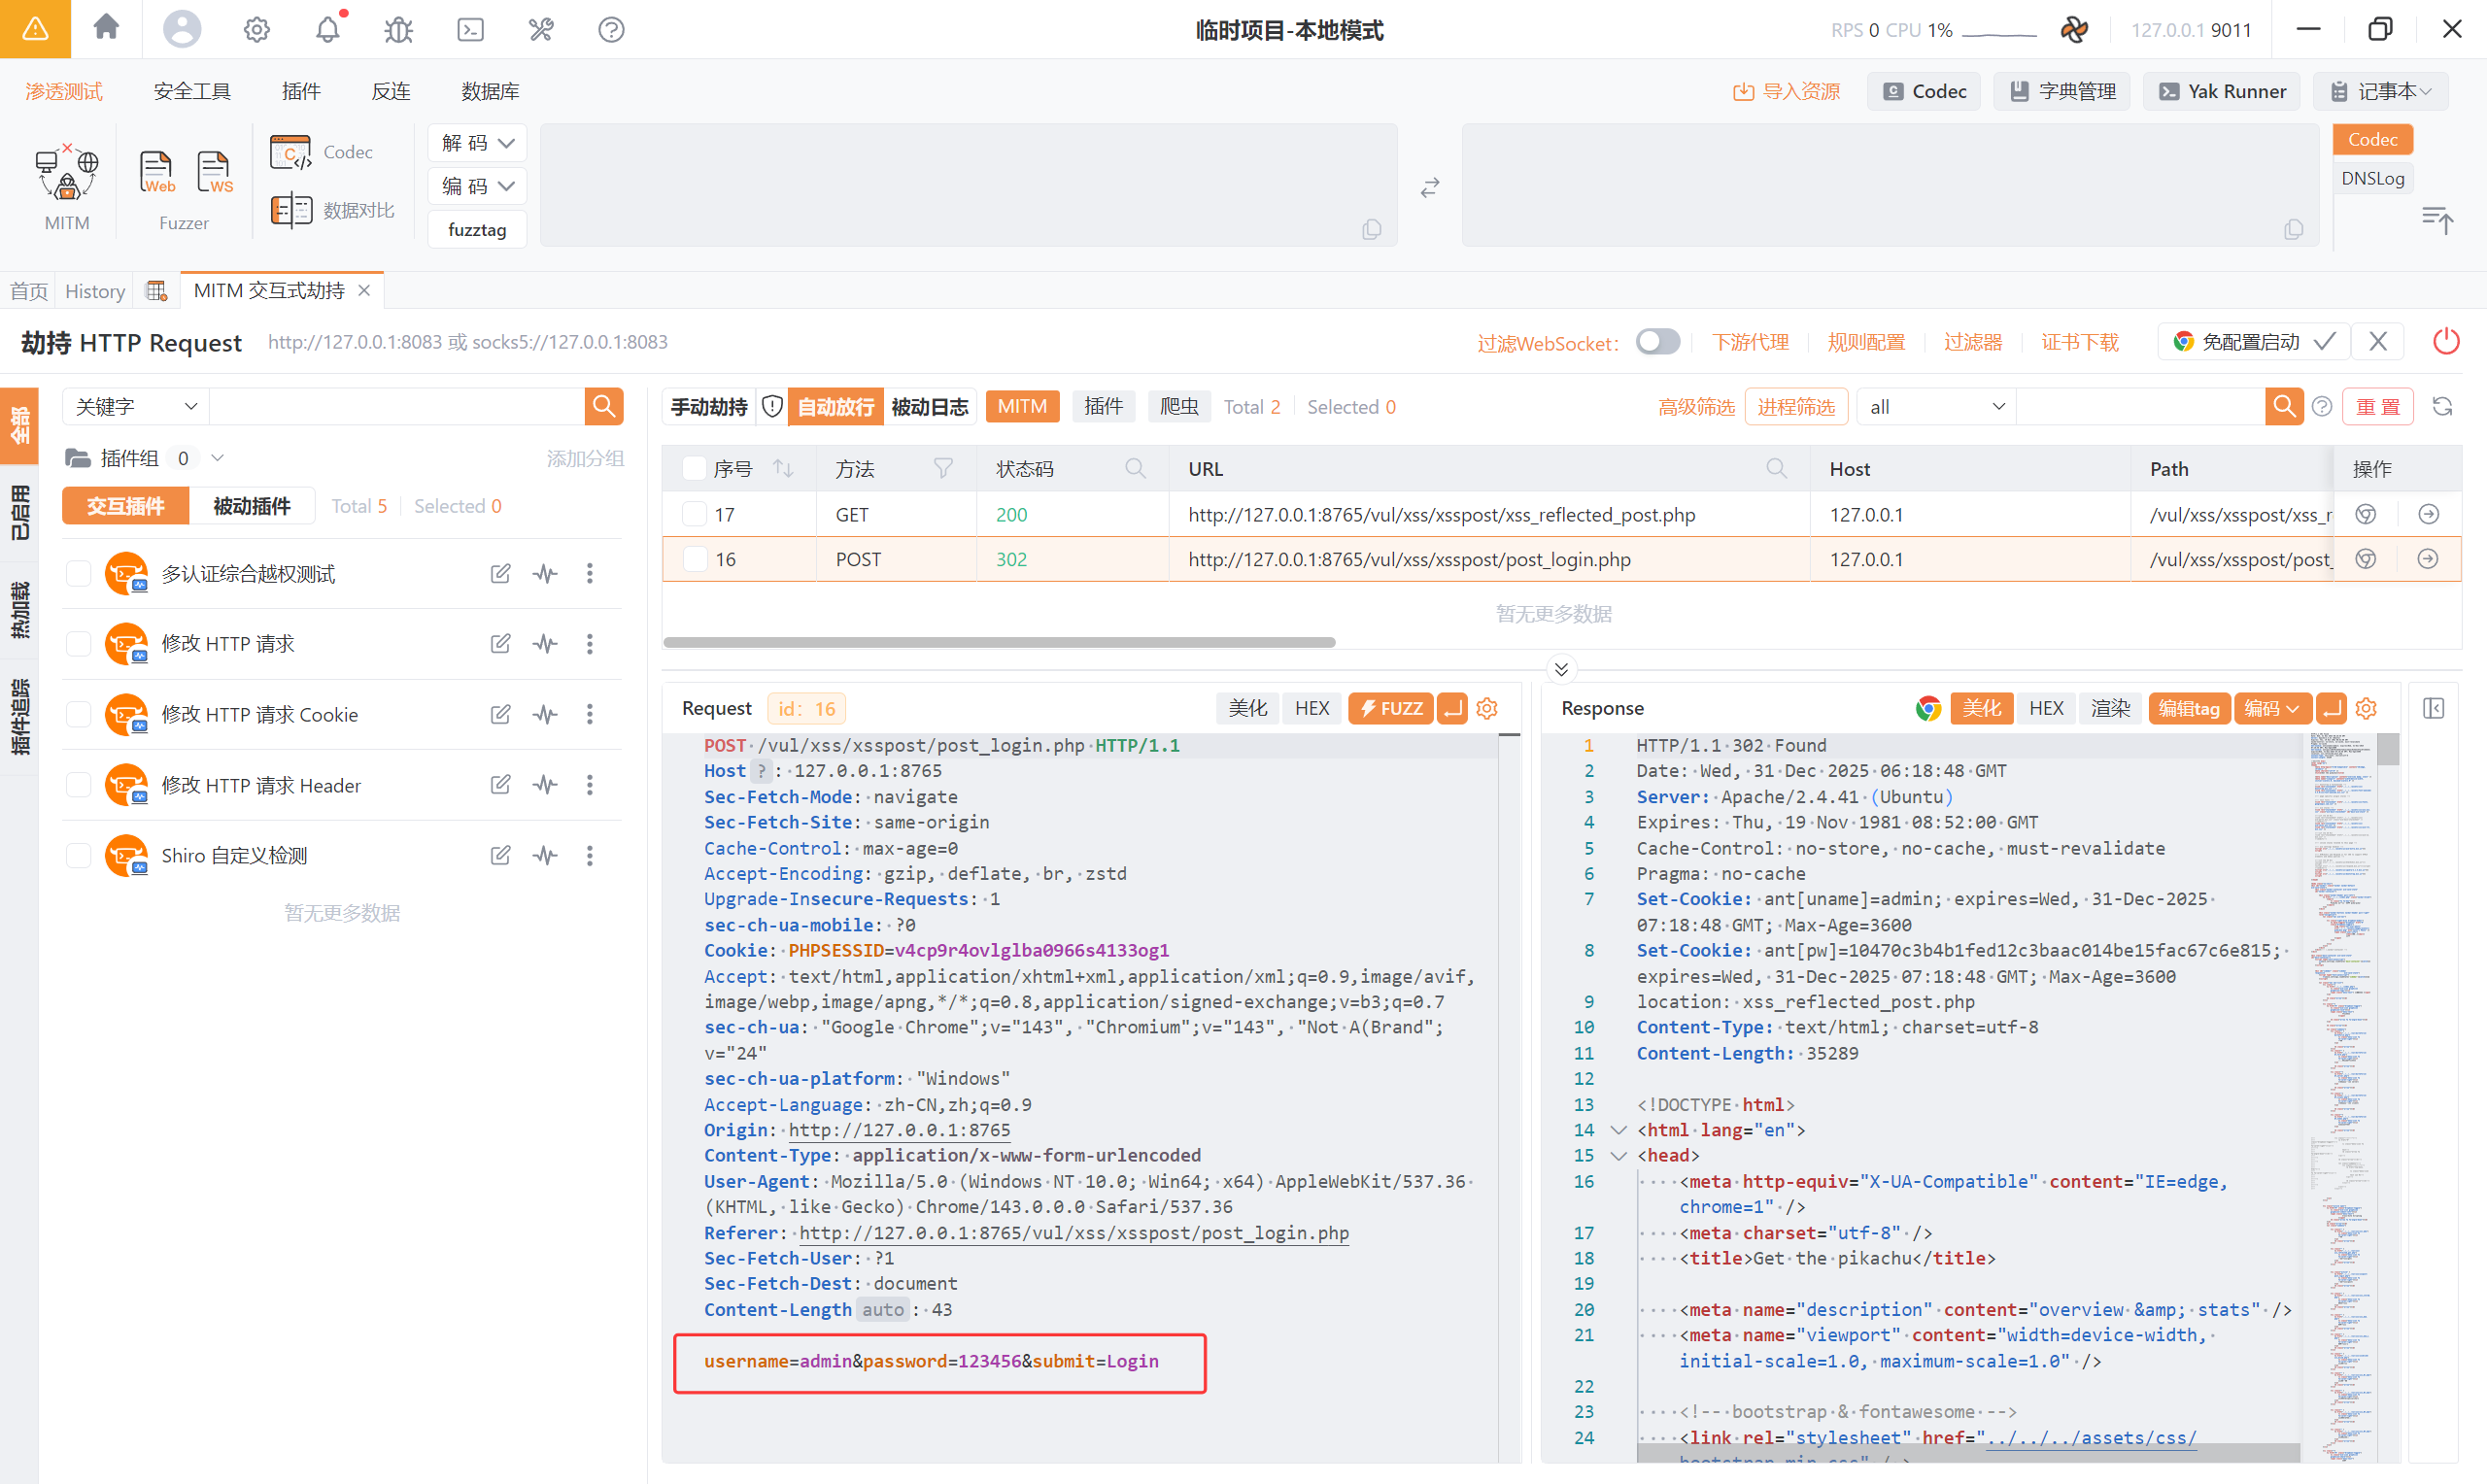Open the 解码 dropdown

[x=477, y=143]
